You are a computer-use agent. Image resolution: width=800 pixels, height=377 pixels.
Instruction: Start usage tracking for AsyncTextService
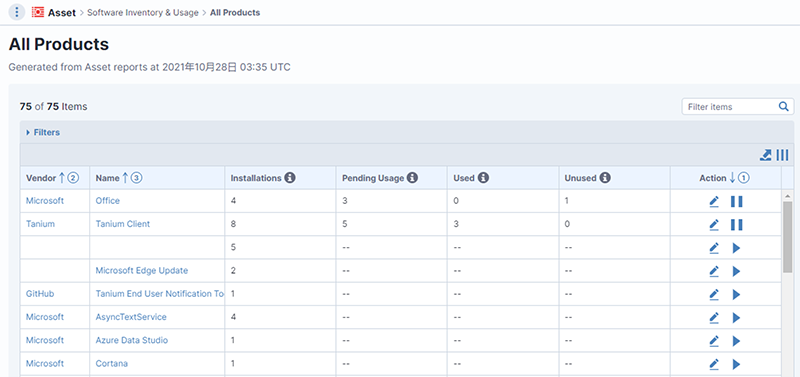(736, 317)
